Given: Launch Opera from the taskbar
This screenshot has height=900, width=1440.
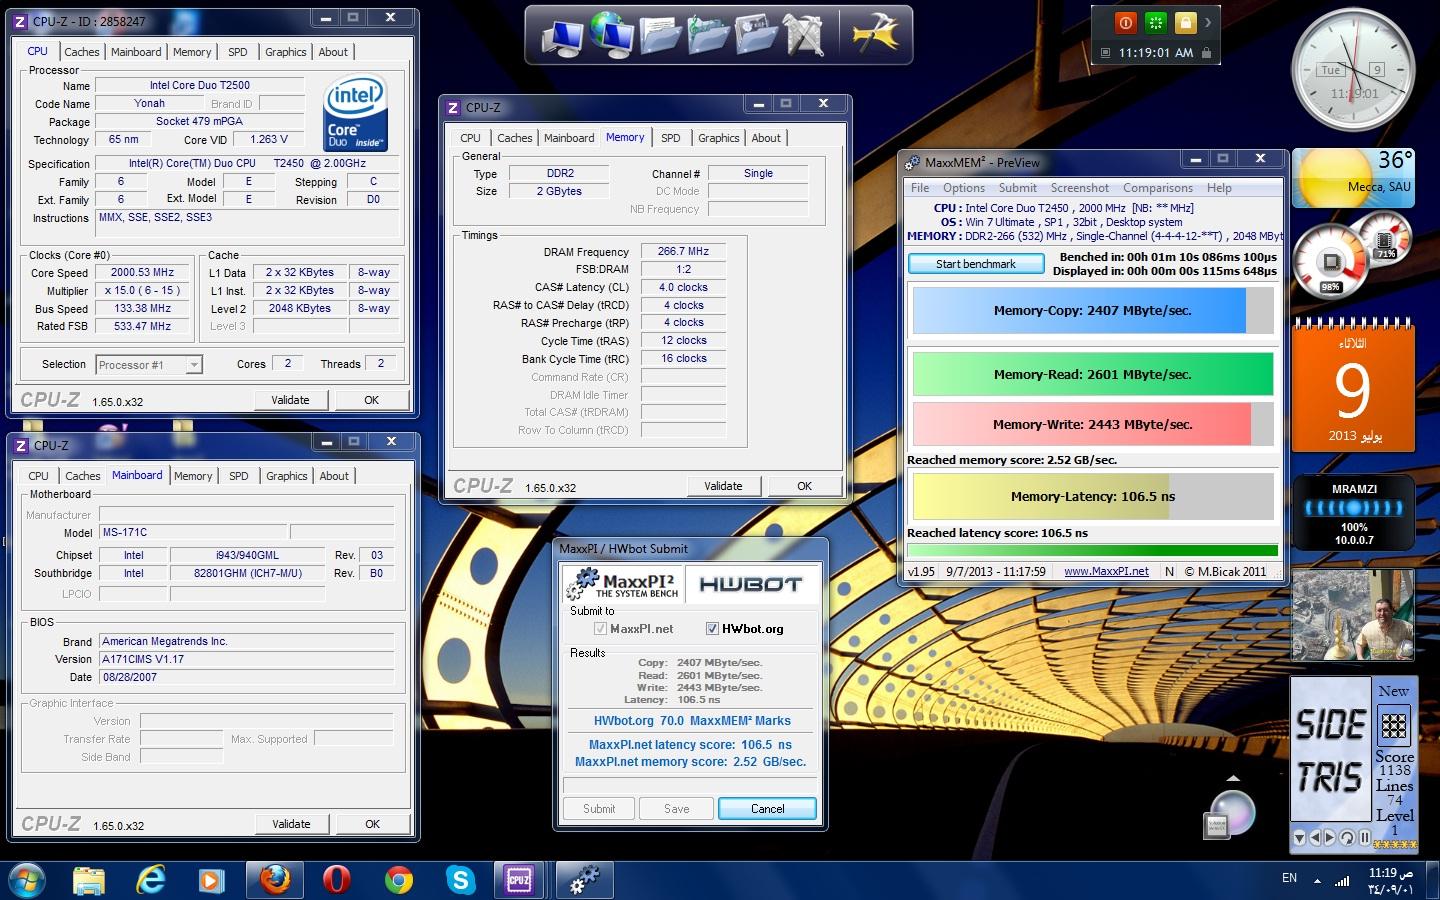Looking at the screenshot, I should click(x=337, y=879).
